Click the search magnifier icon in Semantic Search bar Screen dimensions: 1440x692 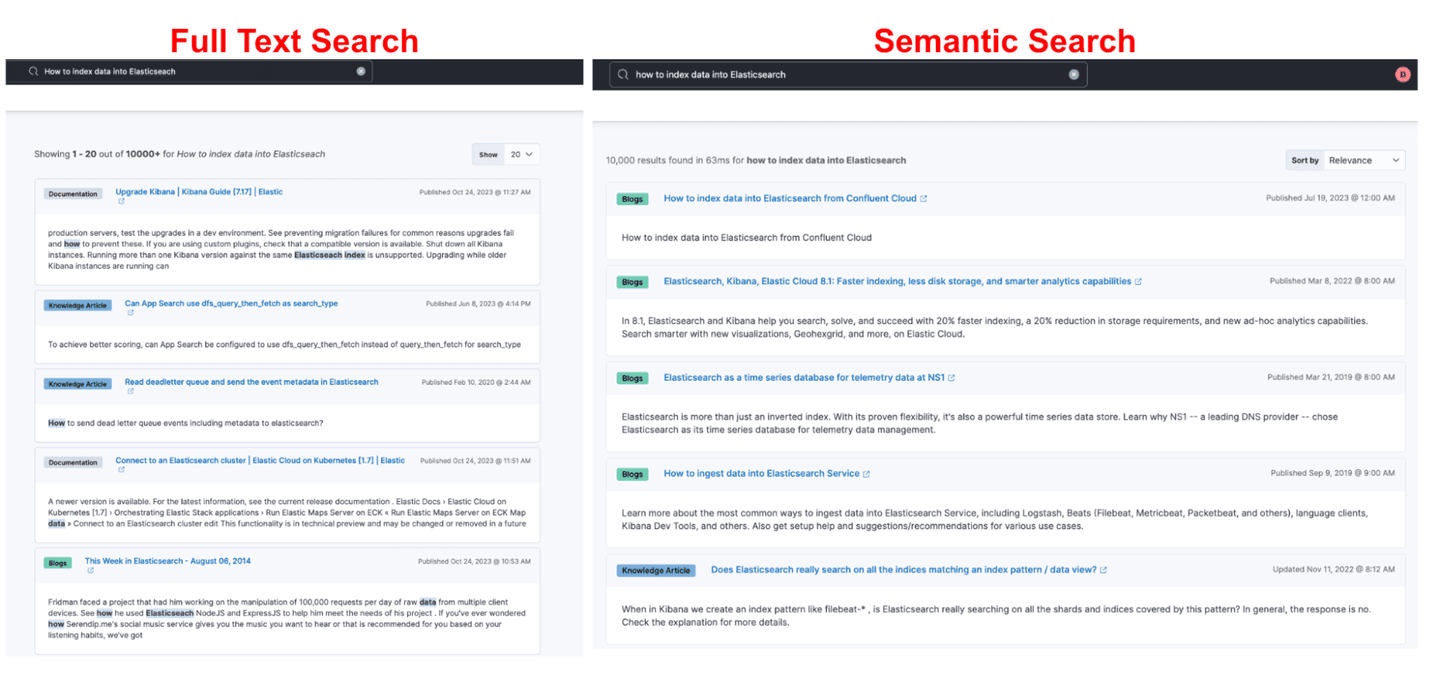623,75
